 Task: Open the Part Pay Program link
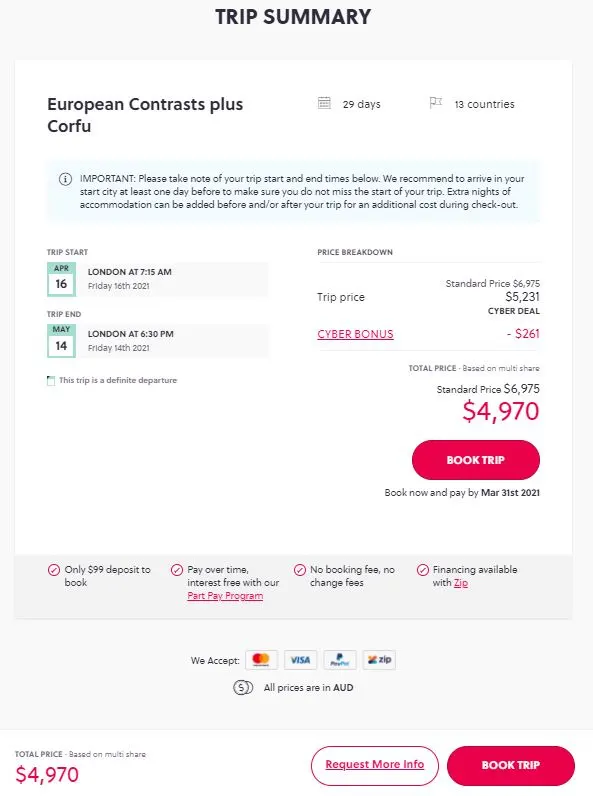click(x=225, y=595)
